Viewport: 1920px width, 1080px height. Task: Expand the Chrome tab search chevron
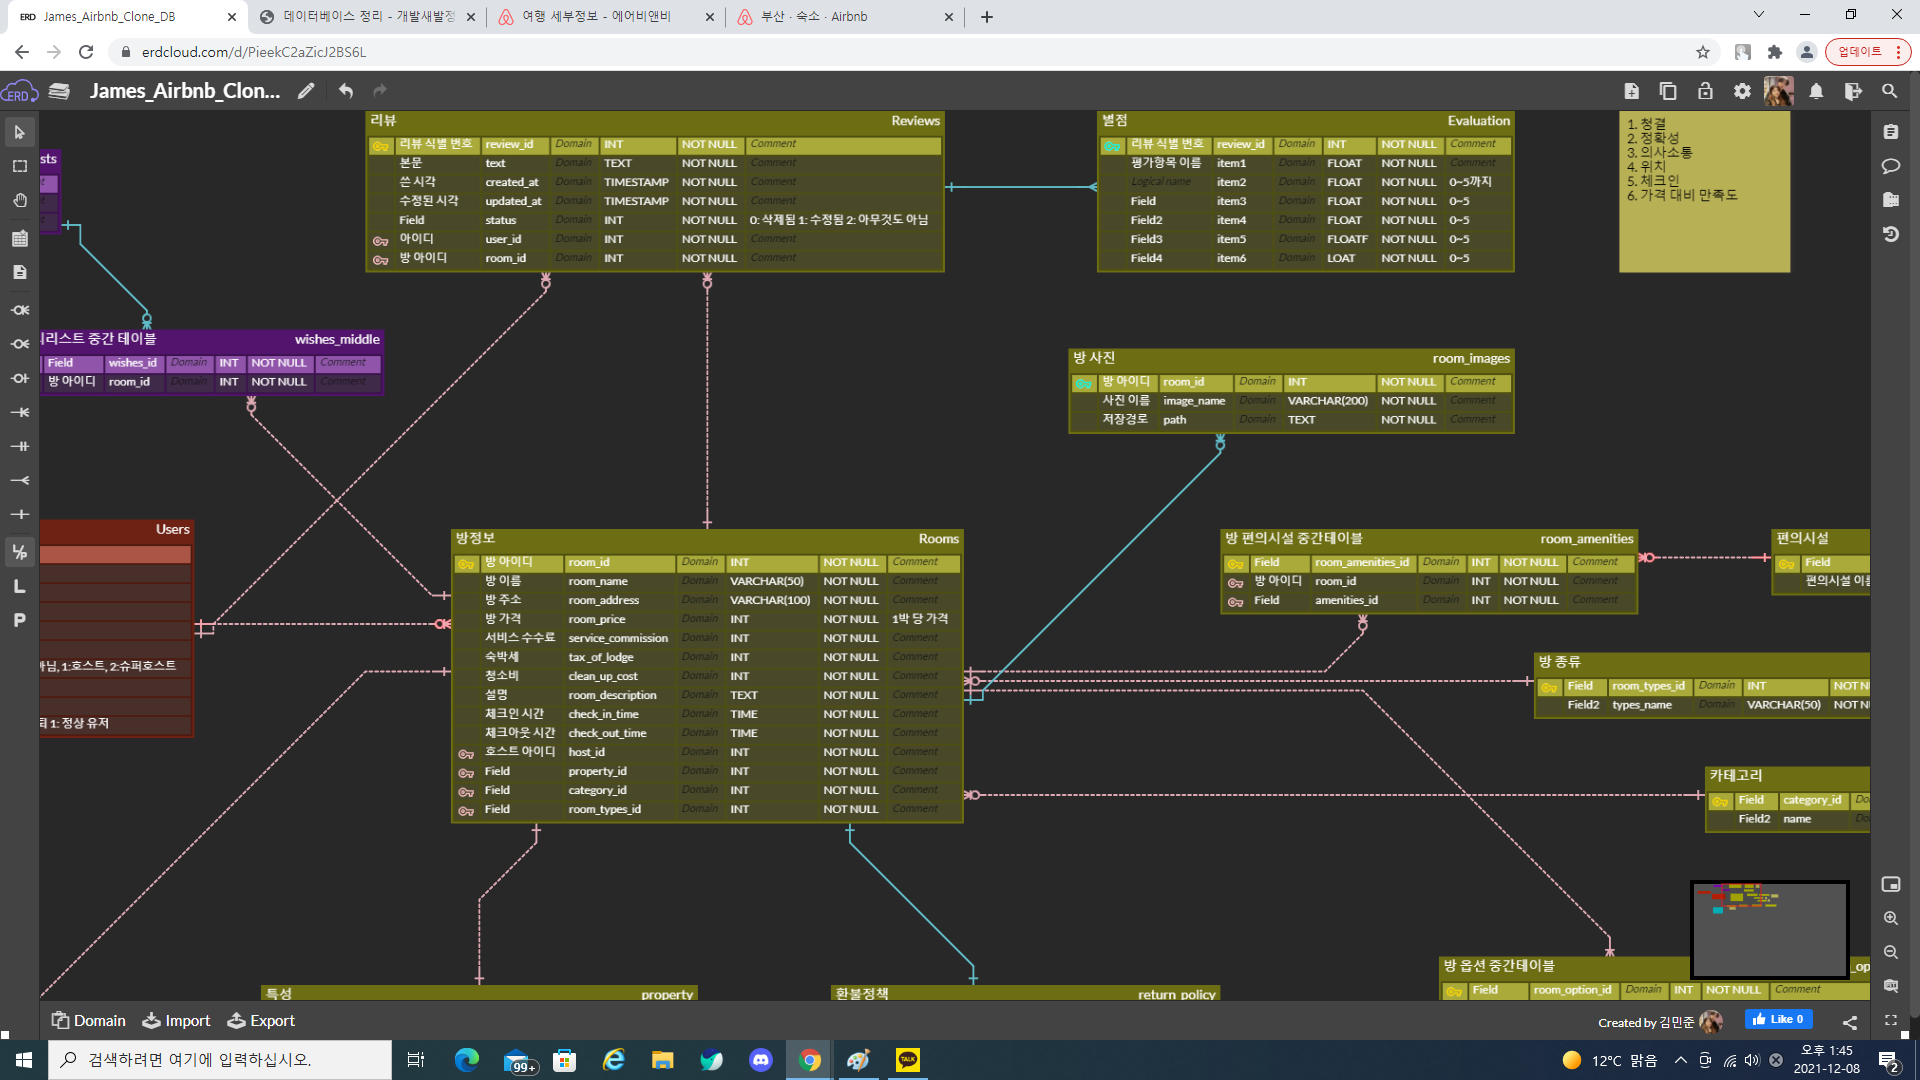[1758, 15]
